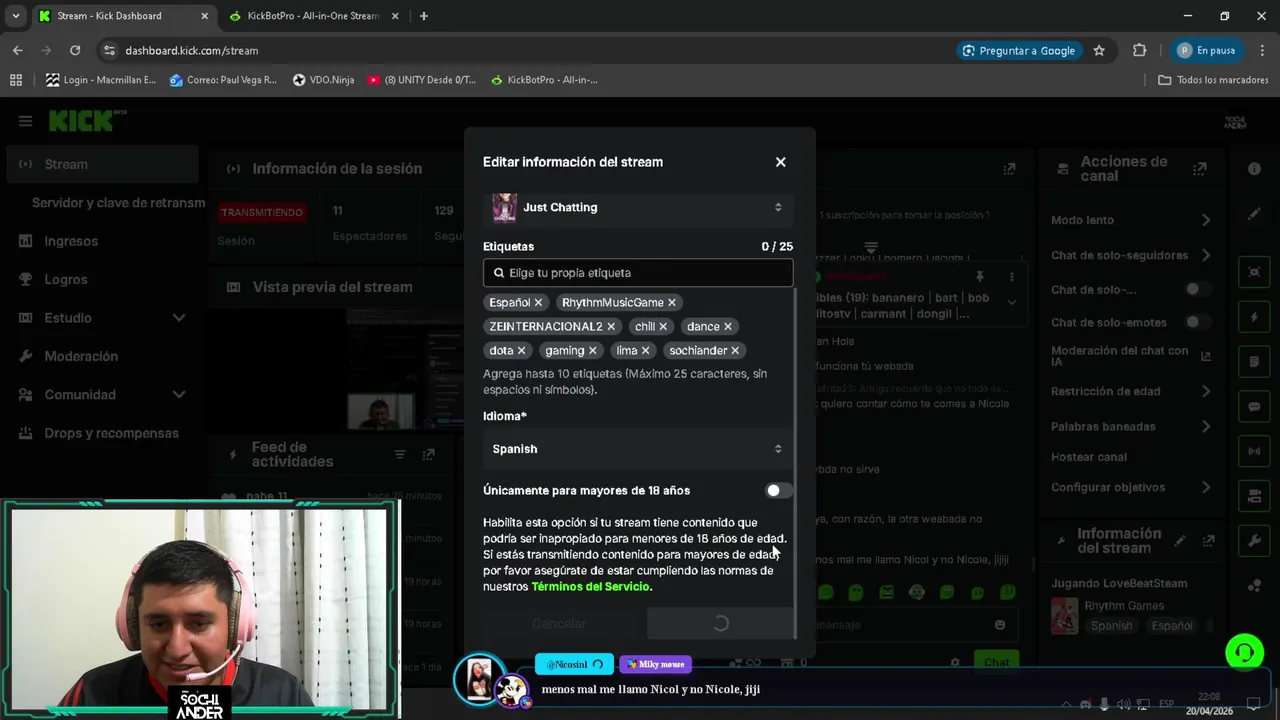
Task: Toggle Chat de solo-emotes switch
Action: point(1198,322)
